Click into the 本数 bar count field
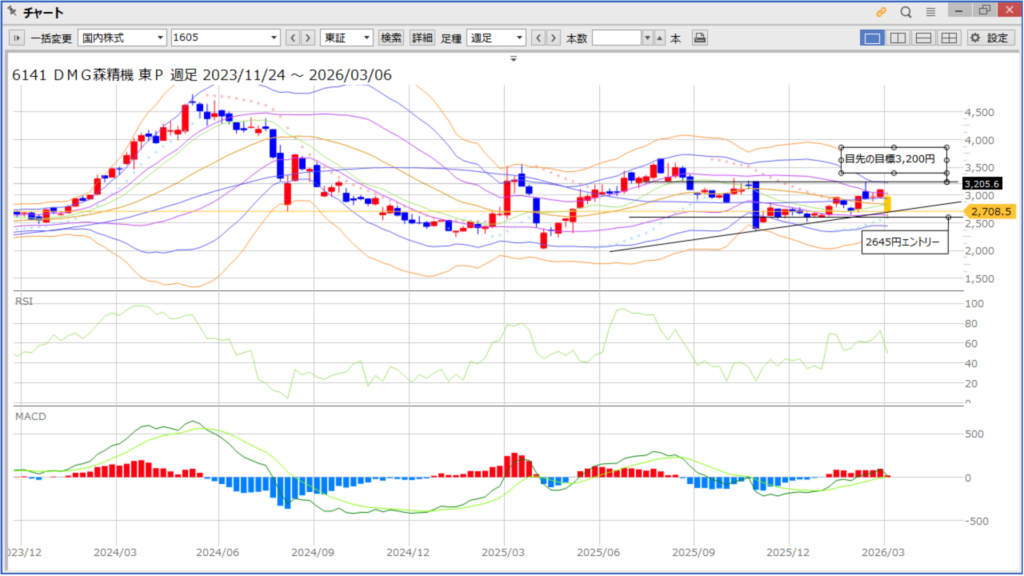 pos(617,38)
